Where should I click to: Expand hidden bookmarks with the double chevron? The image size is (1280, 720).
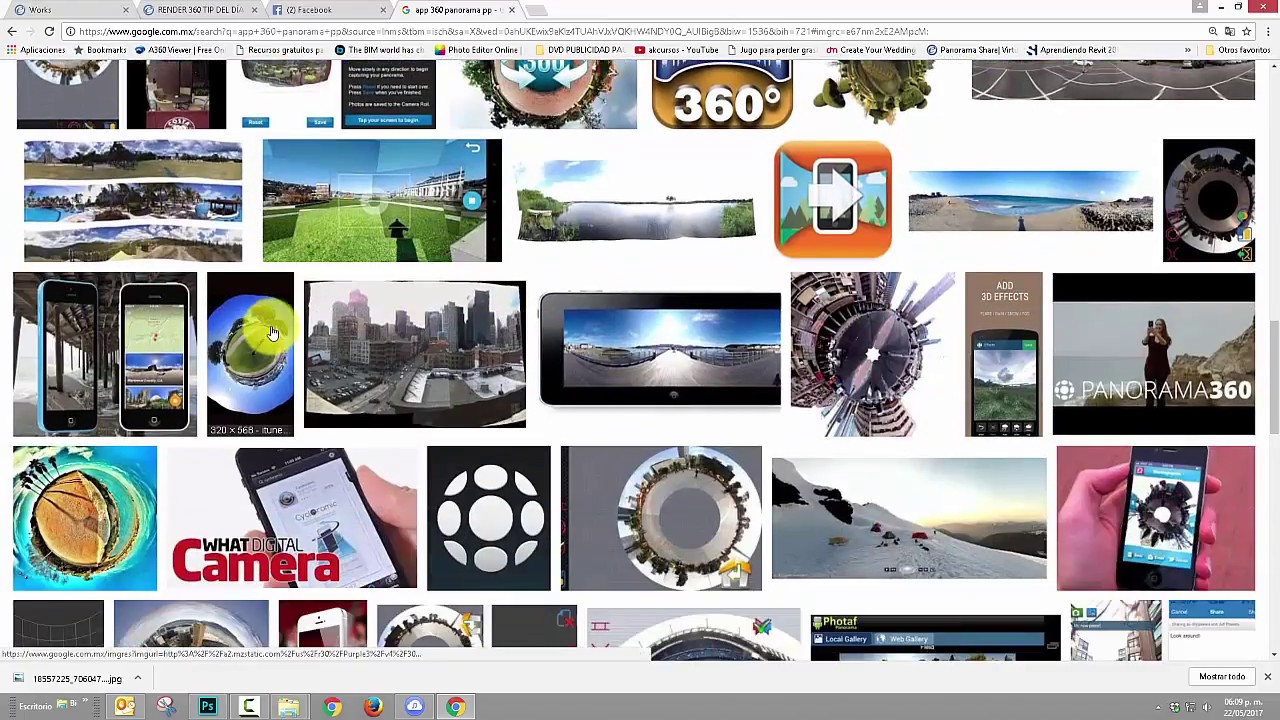pyautogui.click(x=1188, y=50)
